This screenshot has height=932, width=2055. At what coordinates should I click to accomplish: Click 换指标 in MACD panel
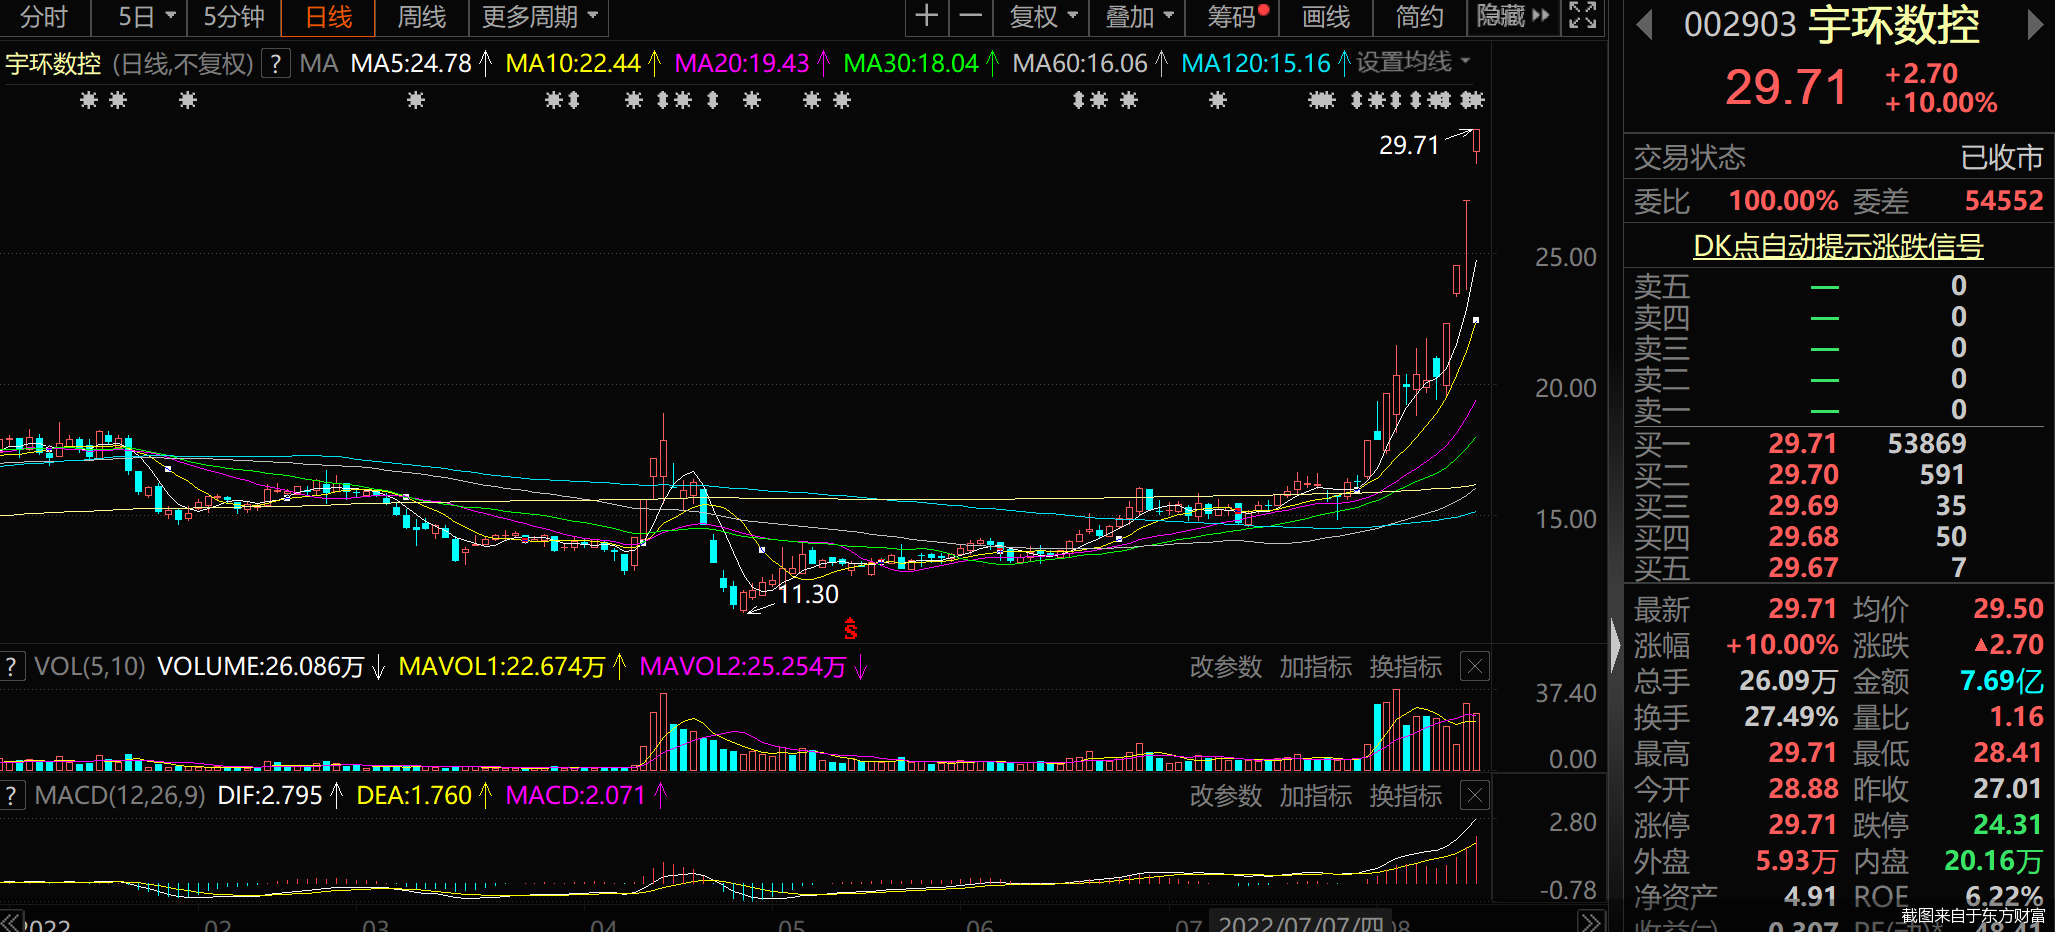tap(1406, 796)
